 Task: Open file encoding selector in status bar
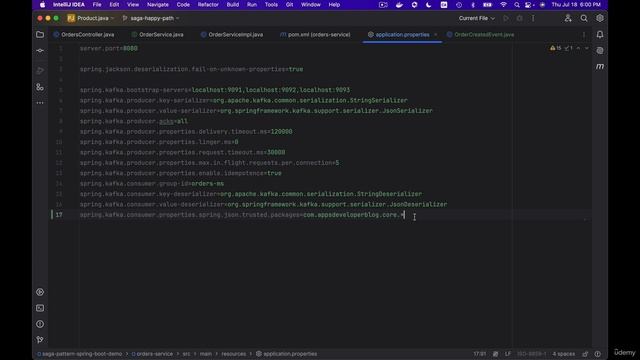point(531,354)
